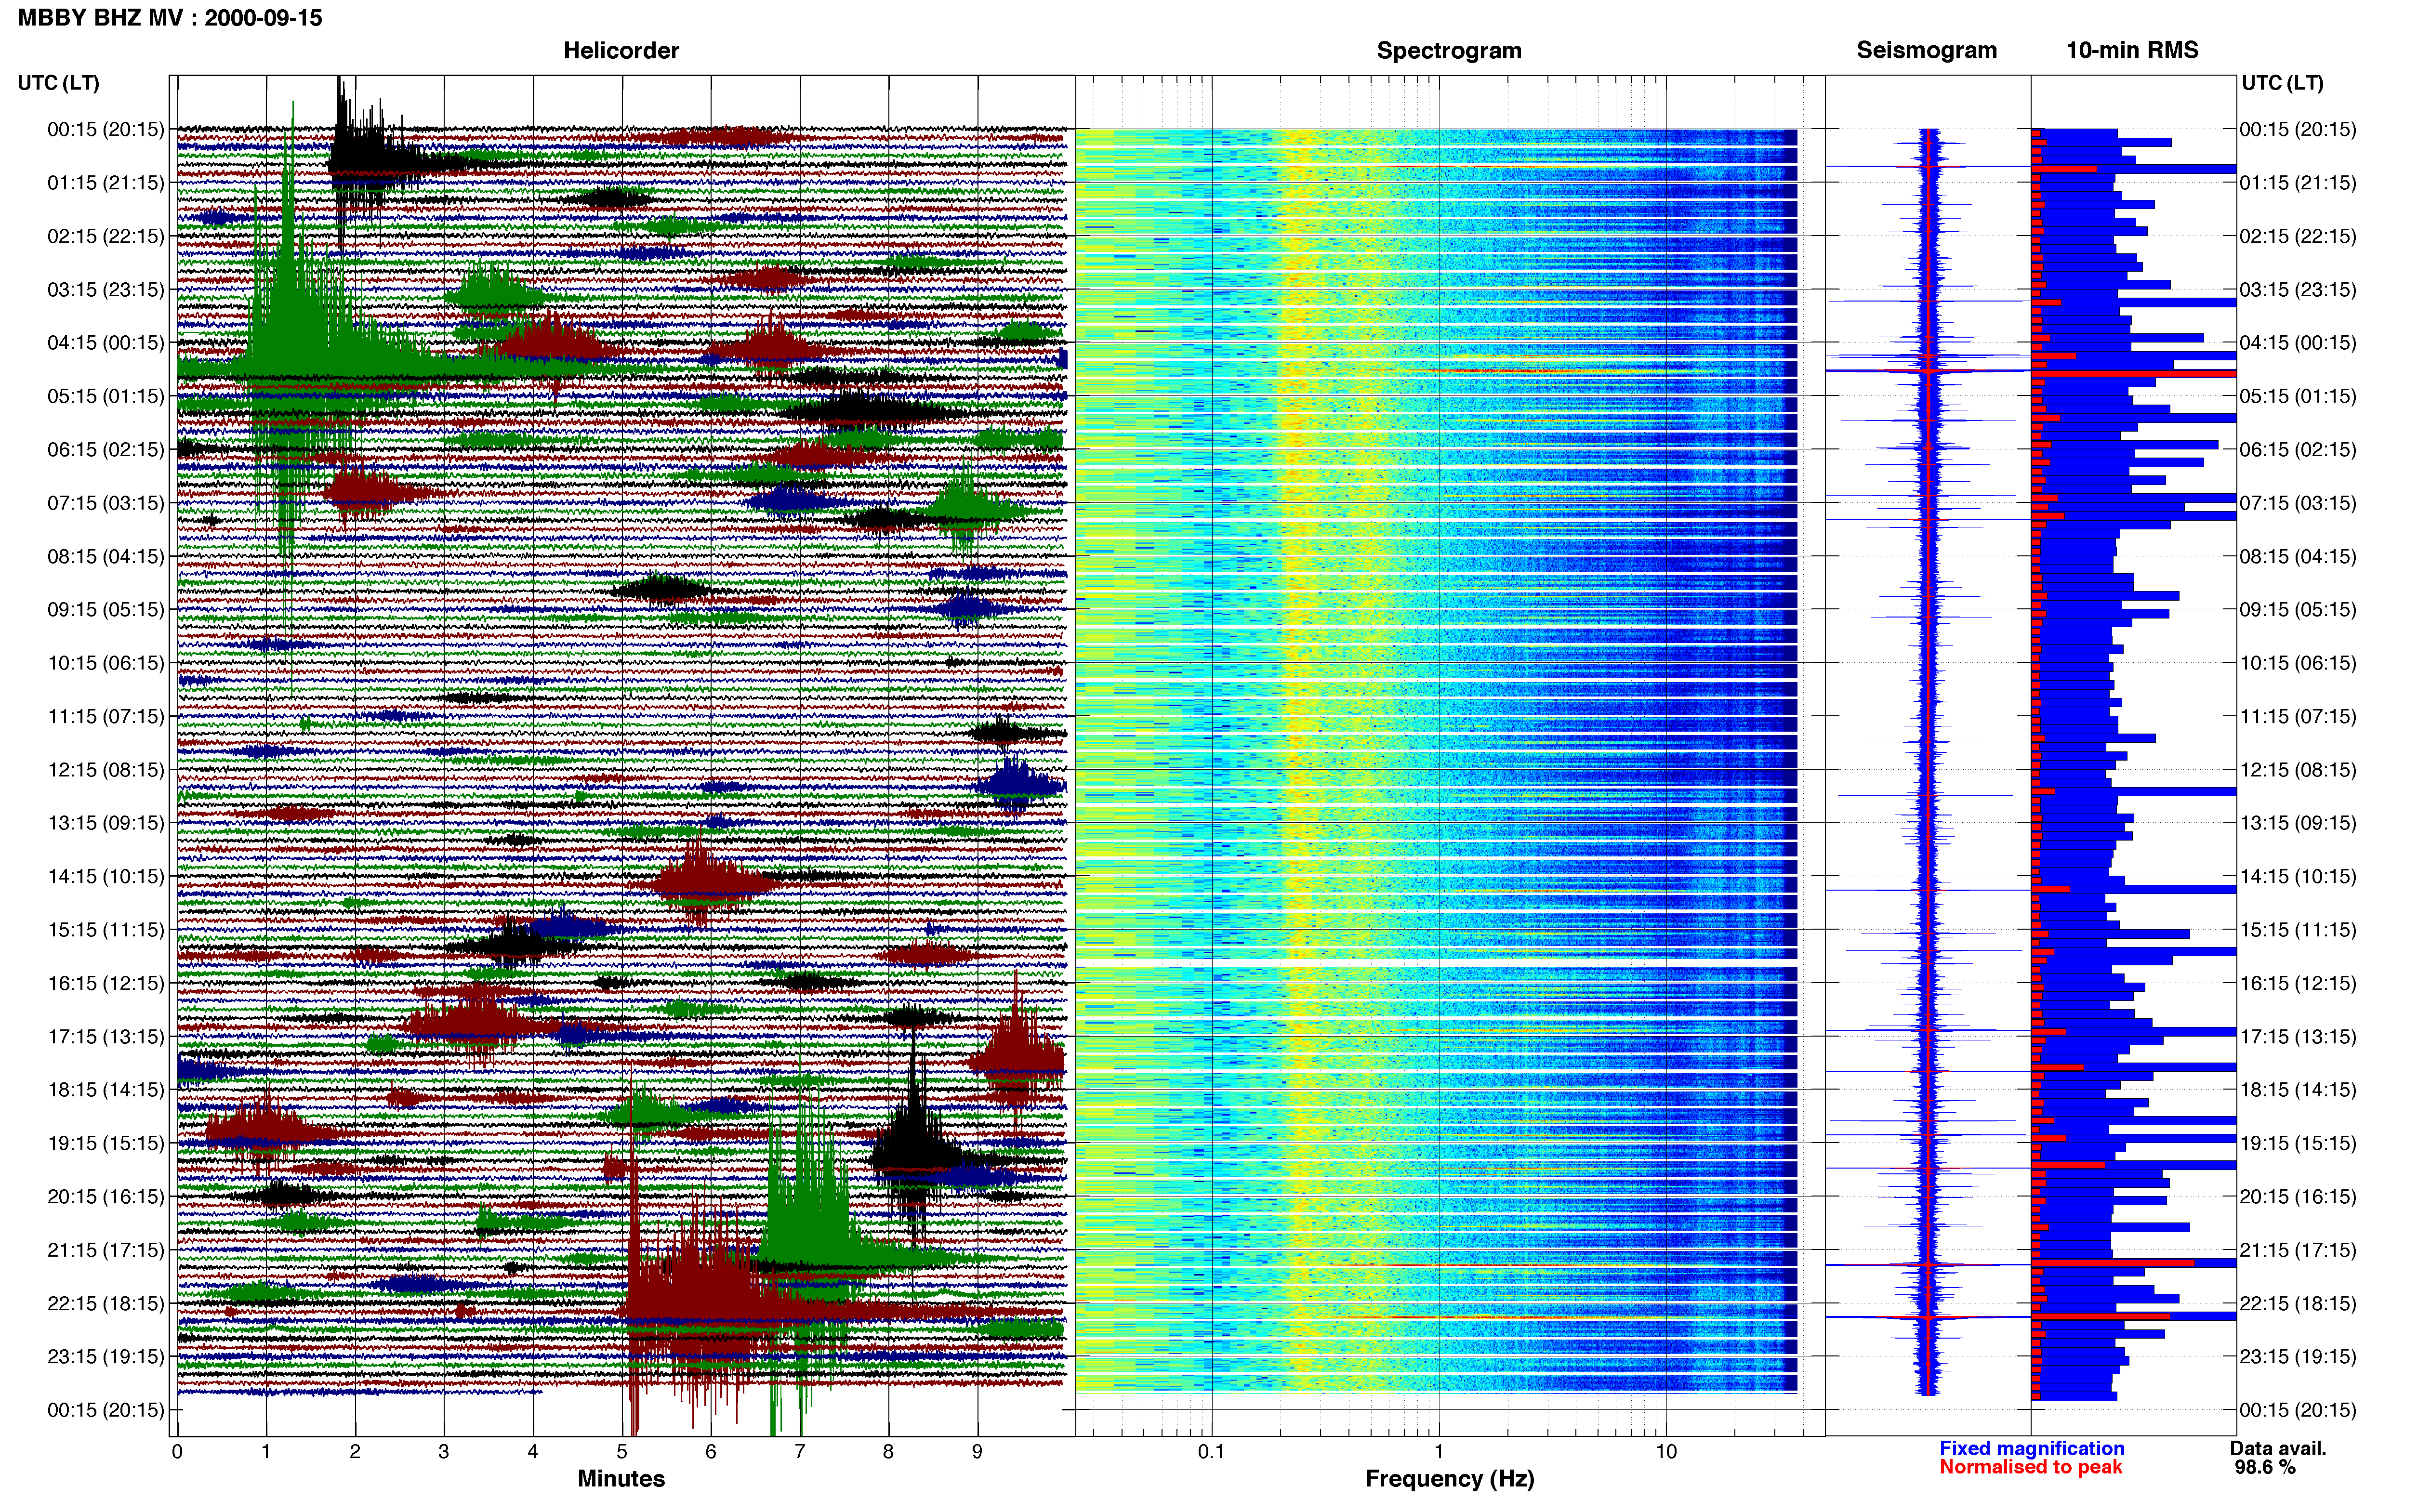The image size is (2418, 1512).
Task: Click left time label '16:15 (12:15)'
Action: [106, 983]
